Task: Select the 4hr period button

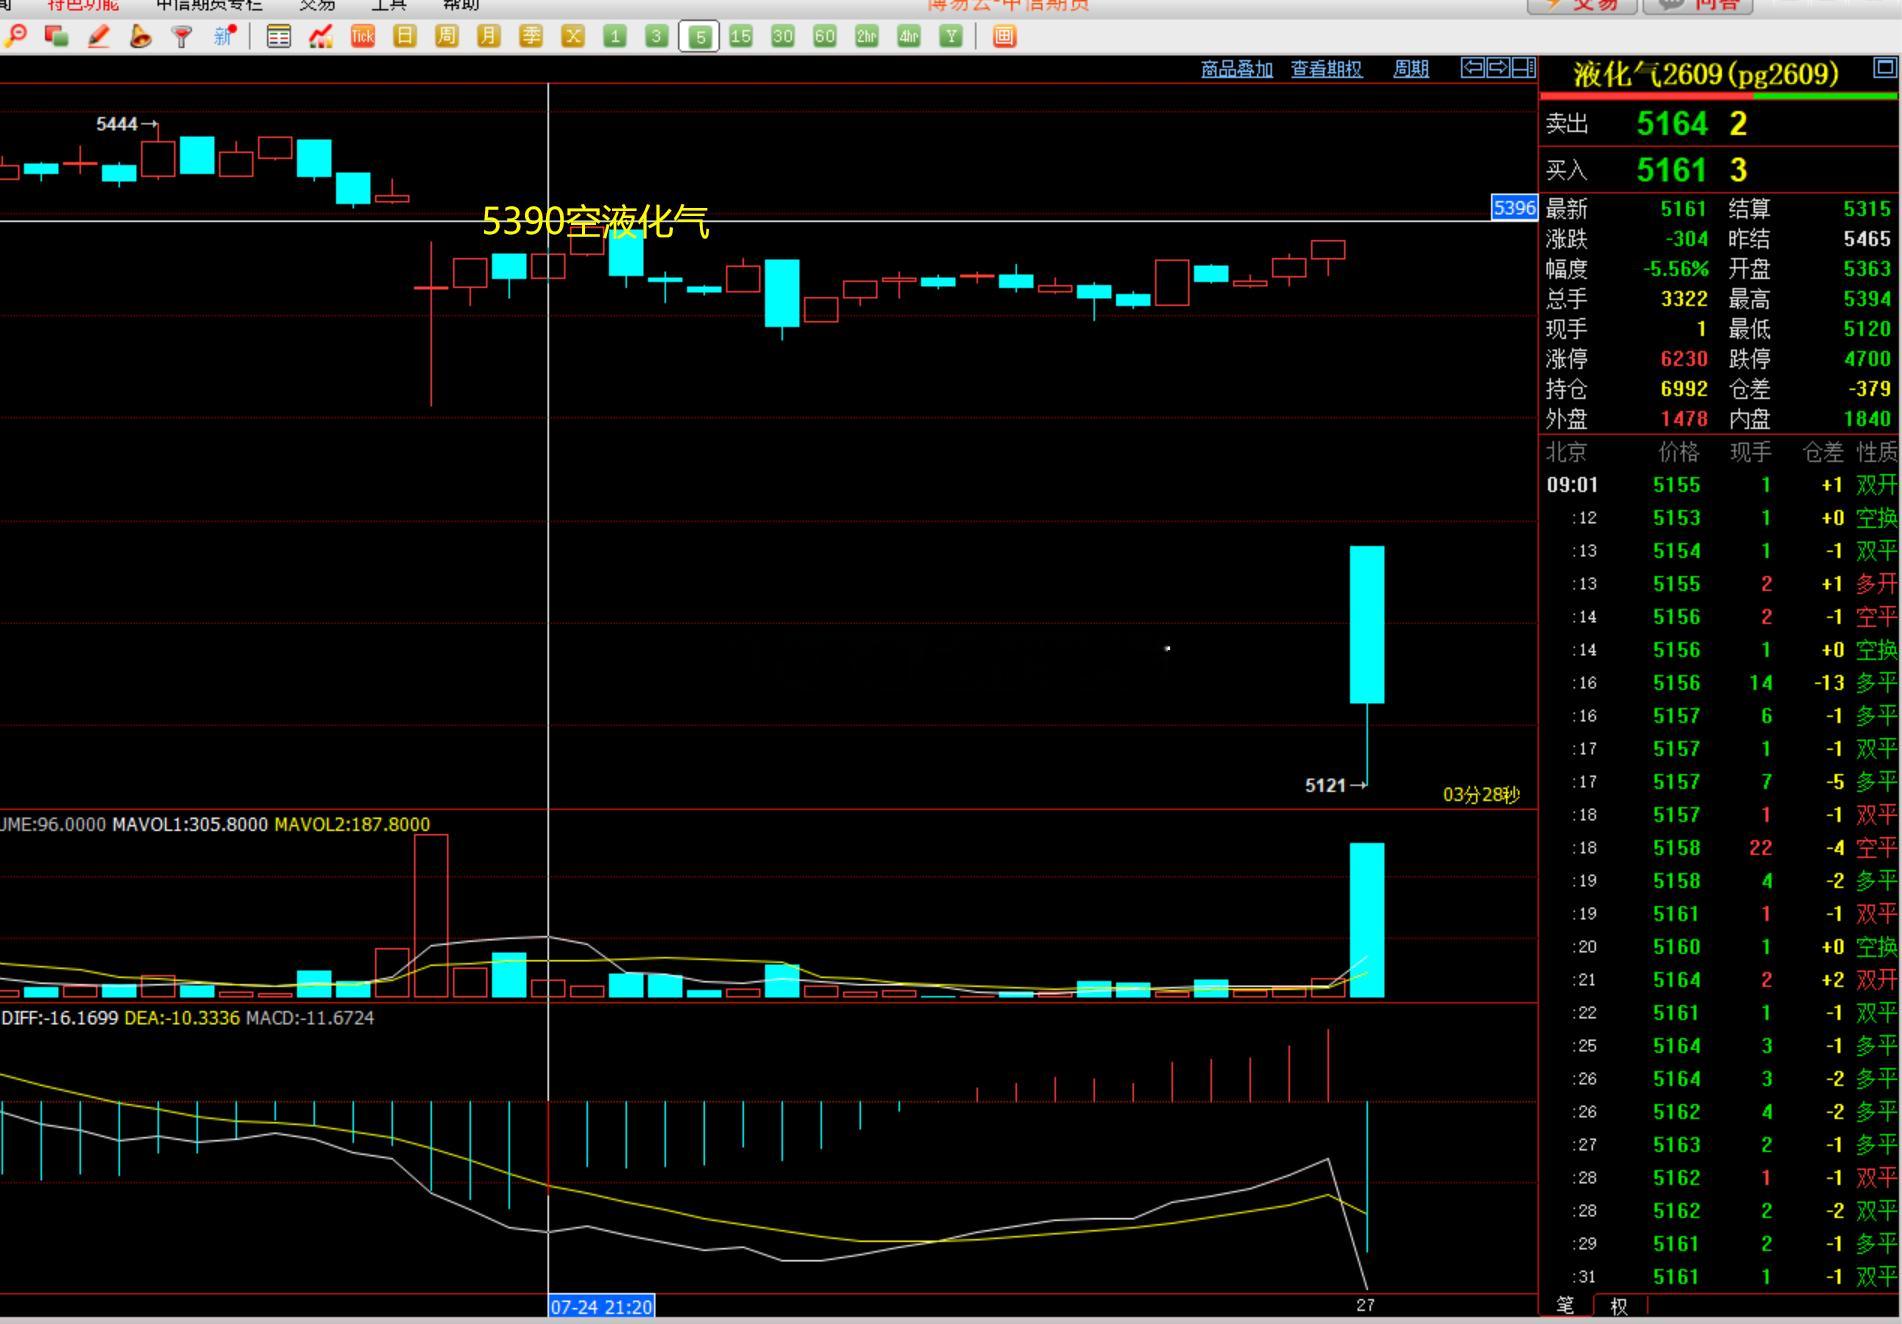Action: click(x=909, y=37)
